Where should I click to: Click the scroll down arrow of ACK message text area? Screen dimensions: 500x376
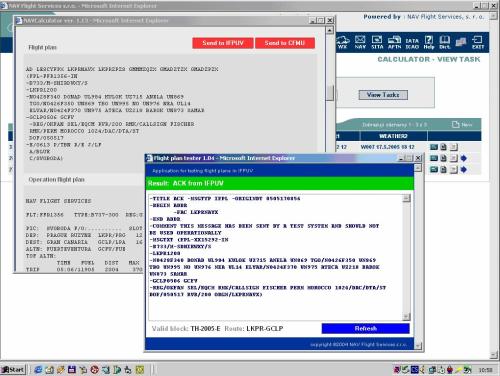[406, 316]
